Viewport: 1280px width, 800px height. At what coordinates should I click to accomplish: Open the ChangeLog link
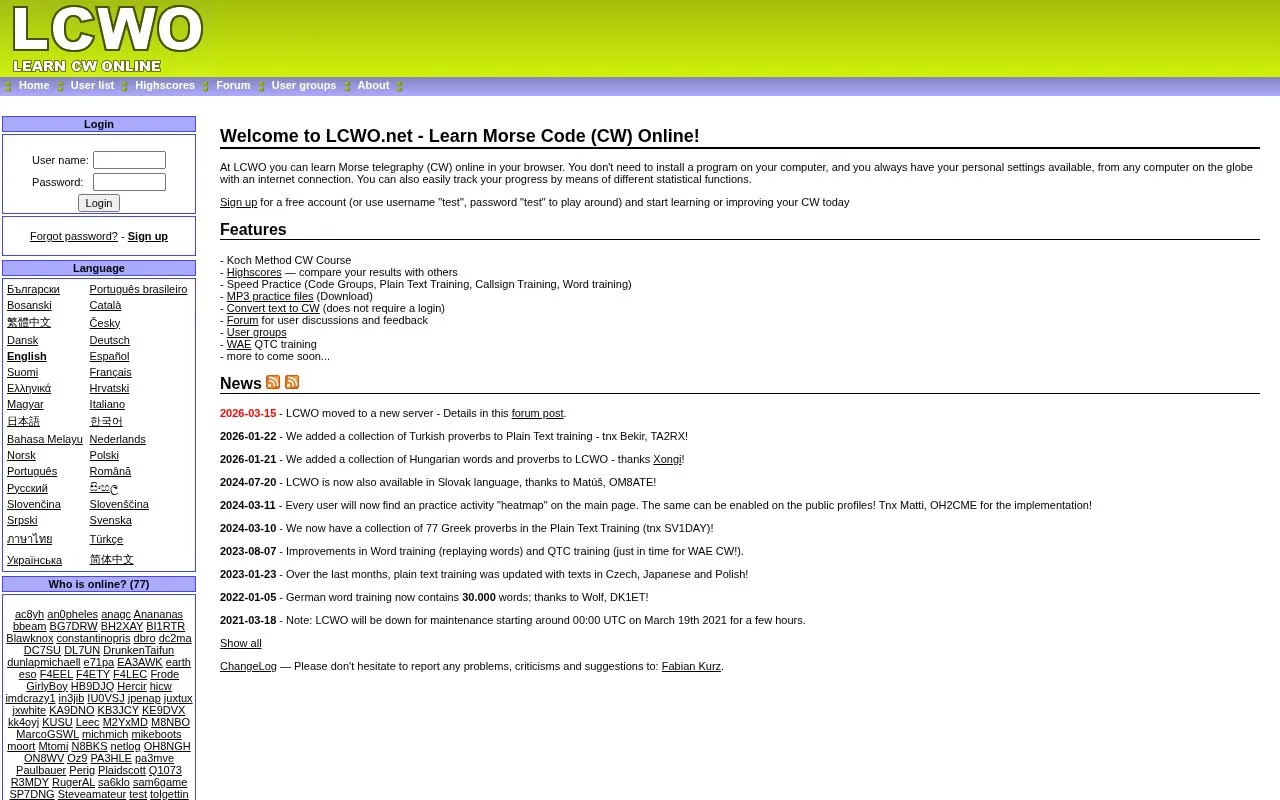click(x=248, y=666)
